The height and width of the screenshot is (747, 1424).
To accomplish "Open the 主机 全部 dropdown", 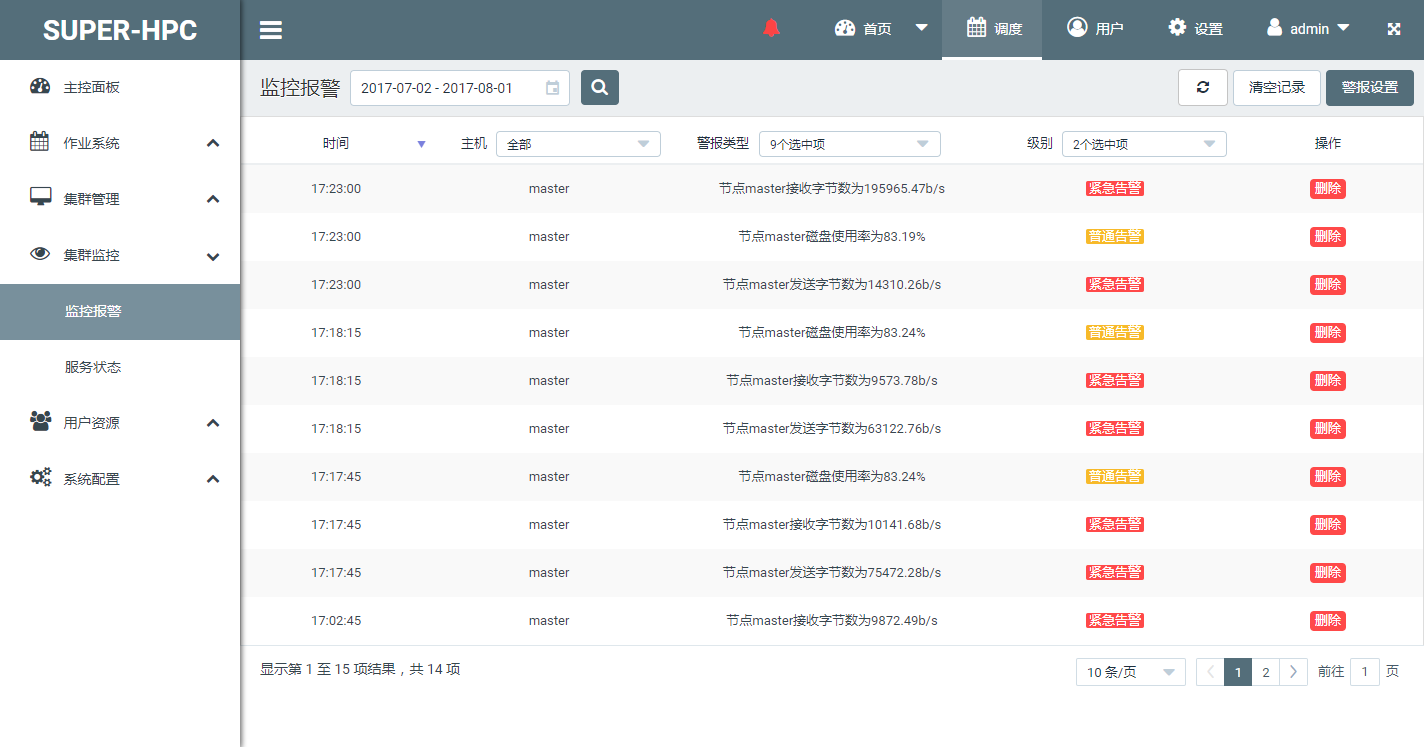I will pos(578,144).
